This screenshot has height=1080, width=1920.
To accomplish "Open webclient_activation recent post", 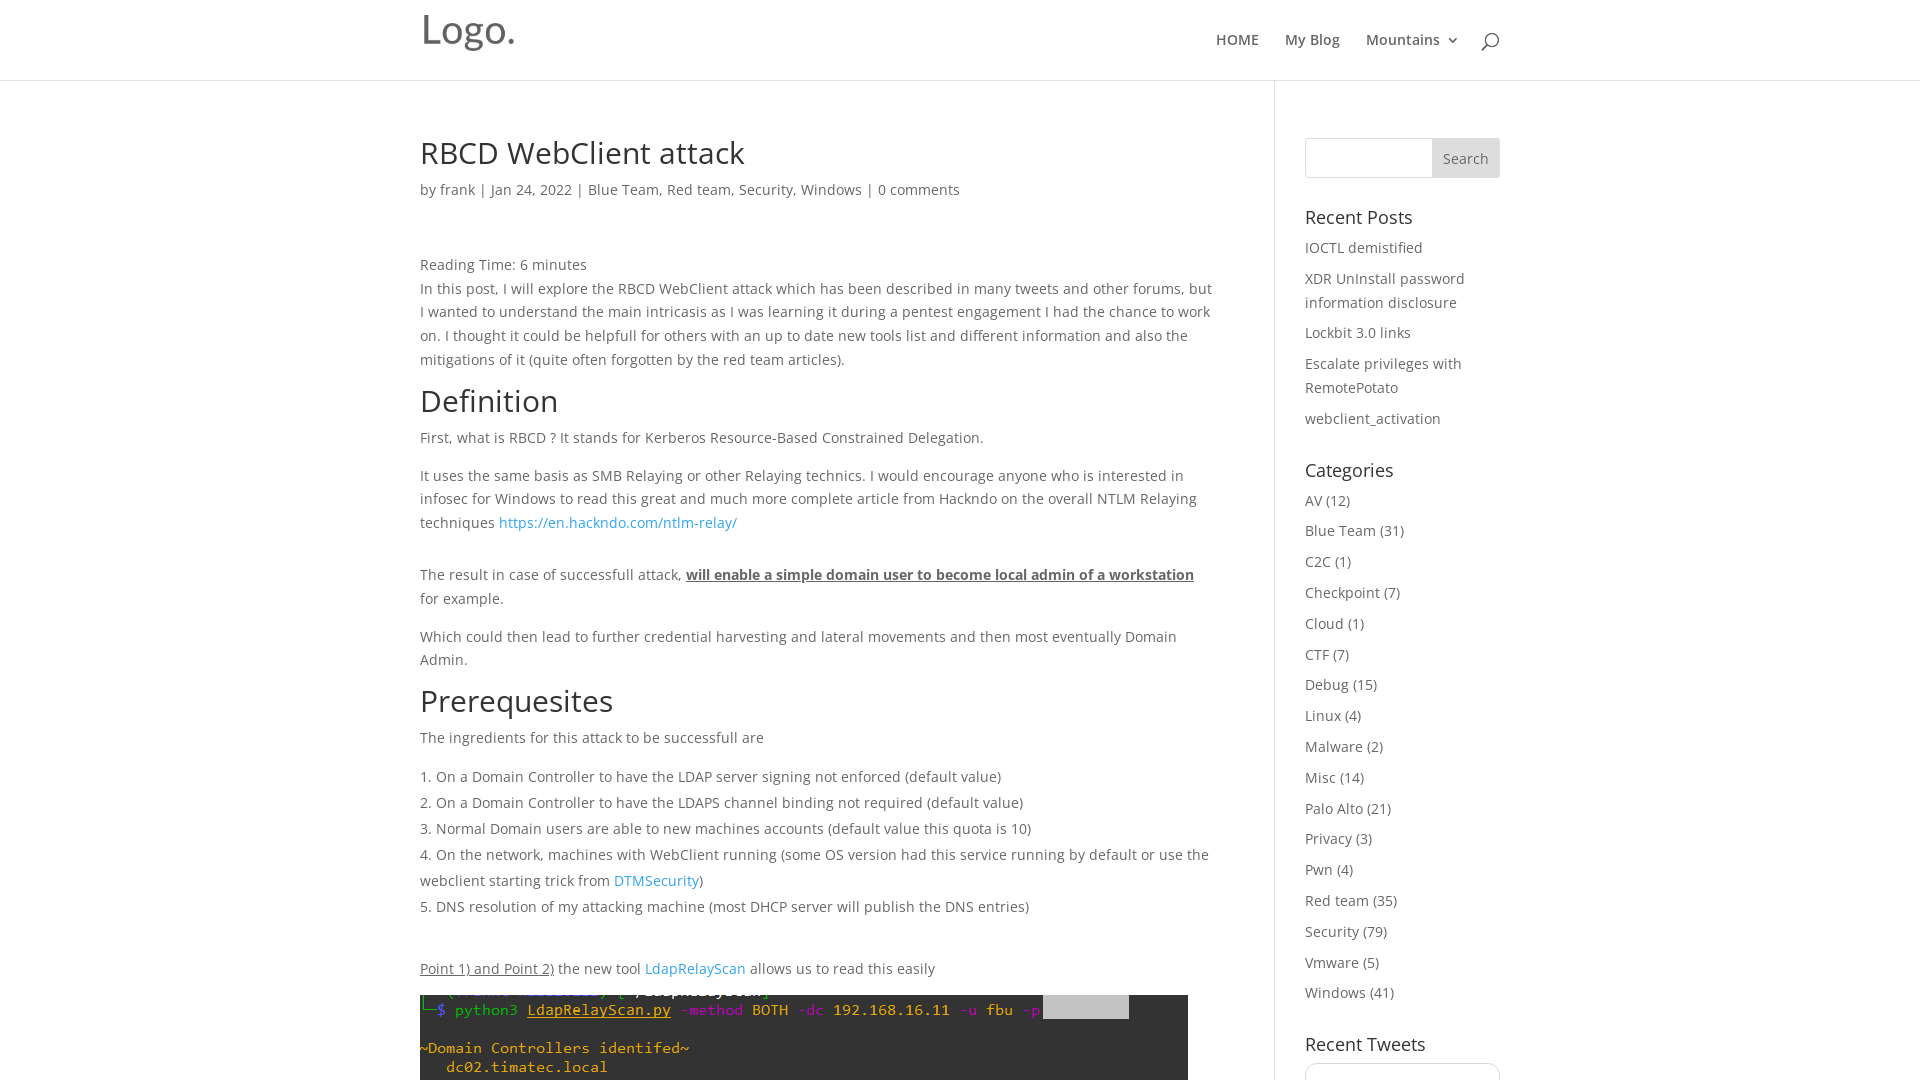I will (x=1373, y=419).
